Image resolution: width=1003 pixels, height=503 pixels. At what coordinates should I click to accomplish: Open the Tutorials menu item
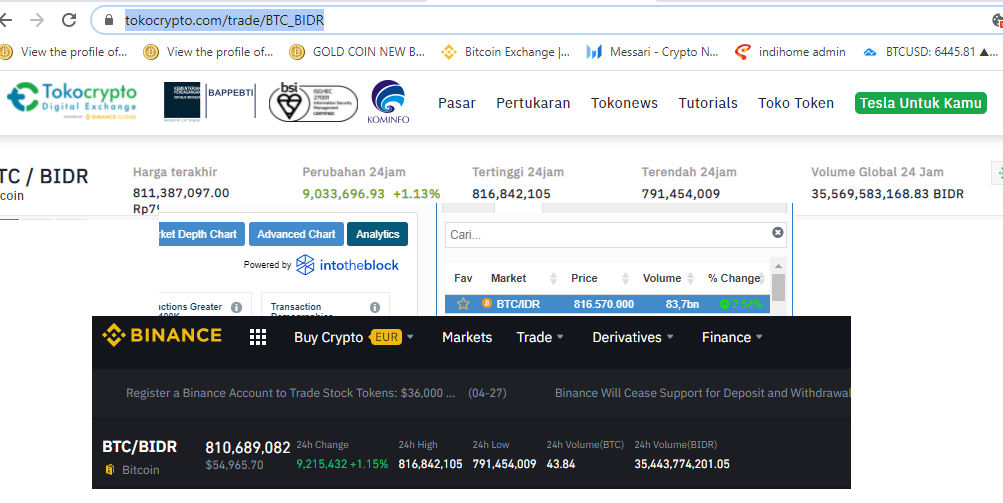point(708,103)
